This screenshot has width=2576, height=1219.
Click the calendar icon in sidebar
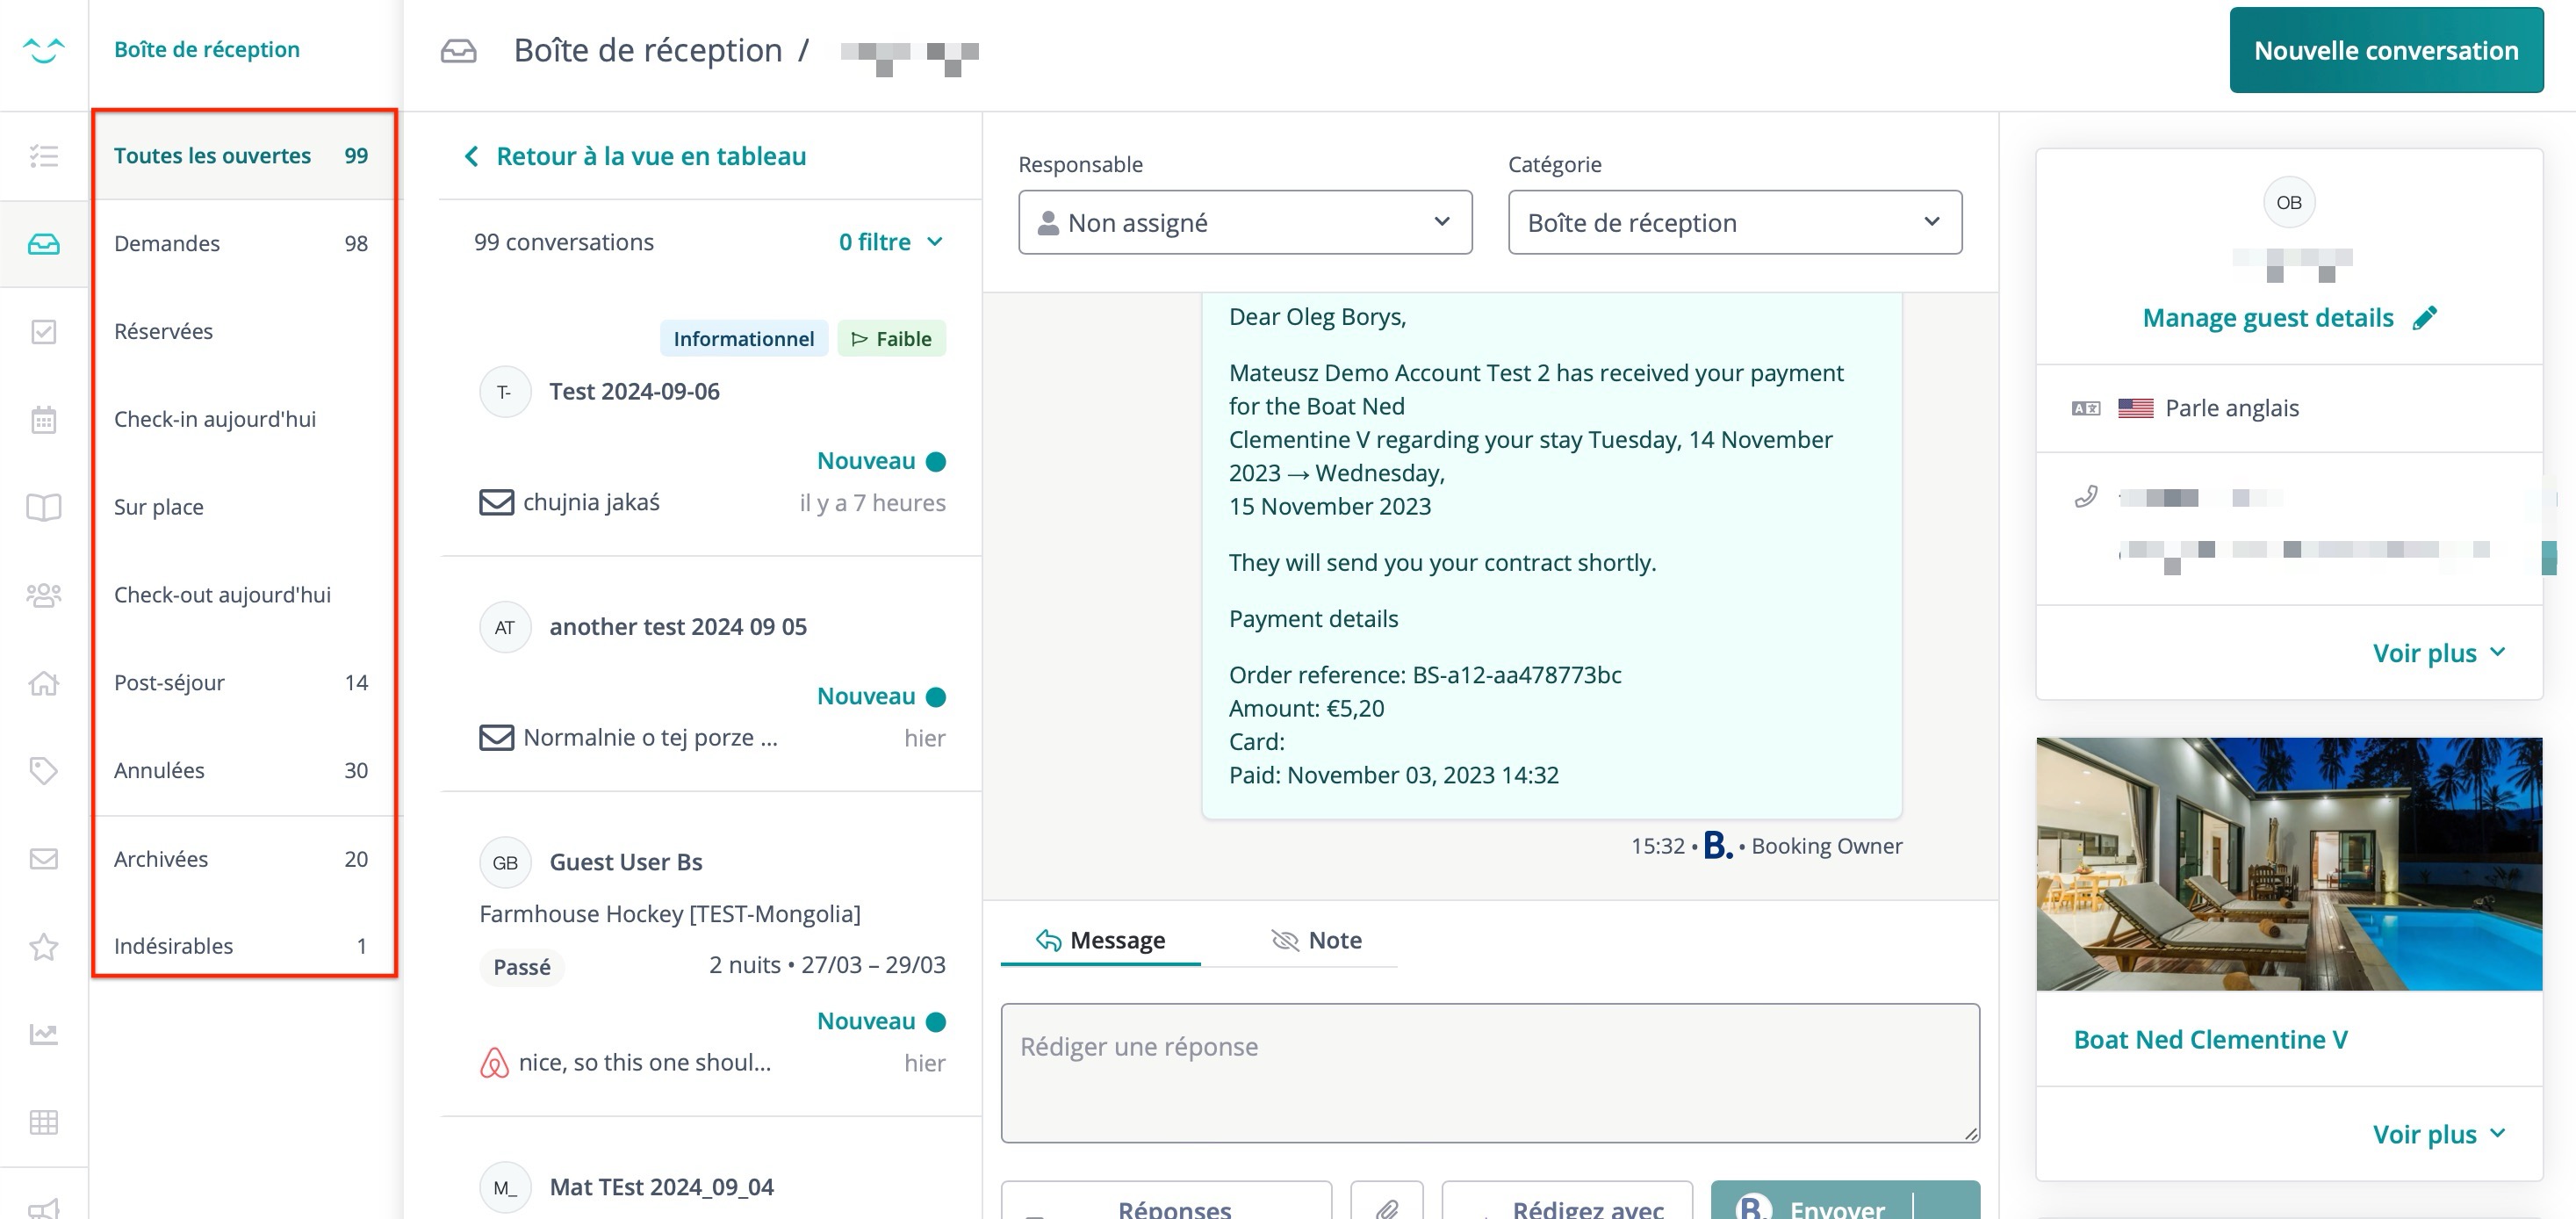tap(43, 420)
